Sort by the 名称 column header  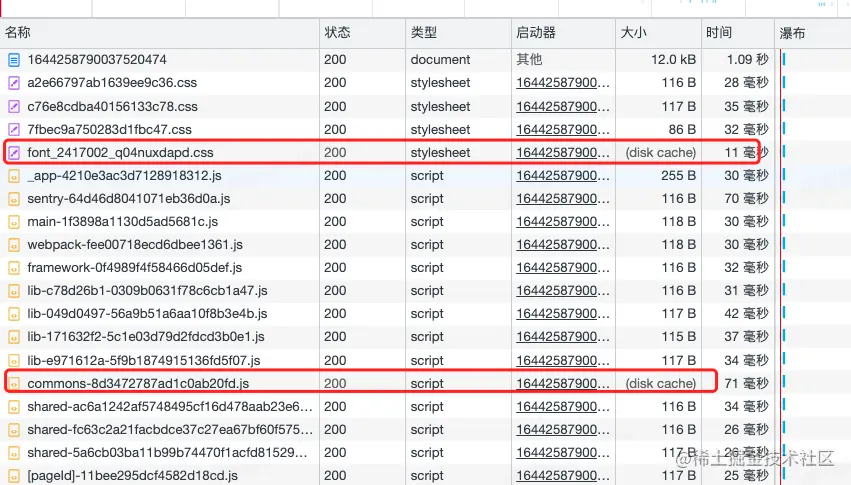click(x=160, y=33)
